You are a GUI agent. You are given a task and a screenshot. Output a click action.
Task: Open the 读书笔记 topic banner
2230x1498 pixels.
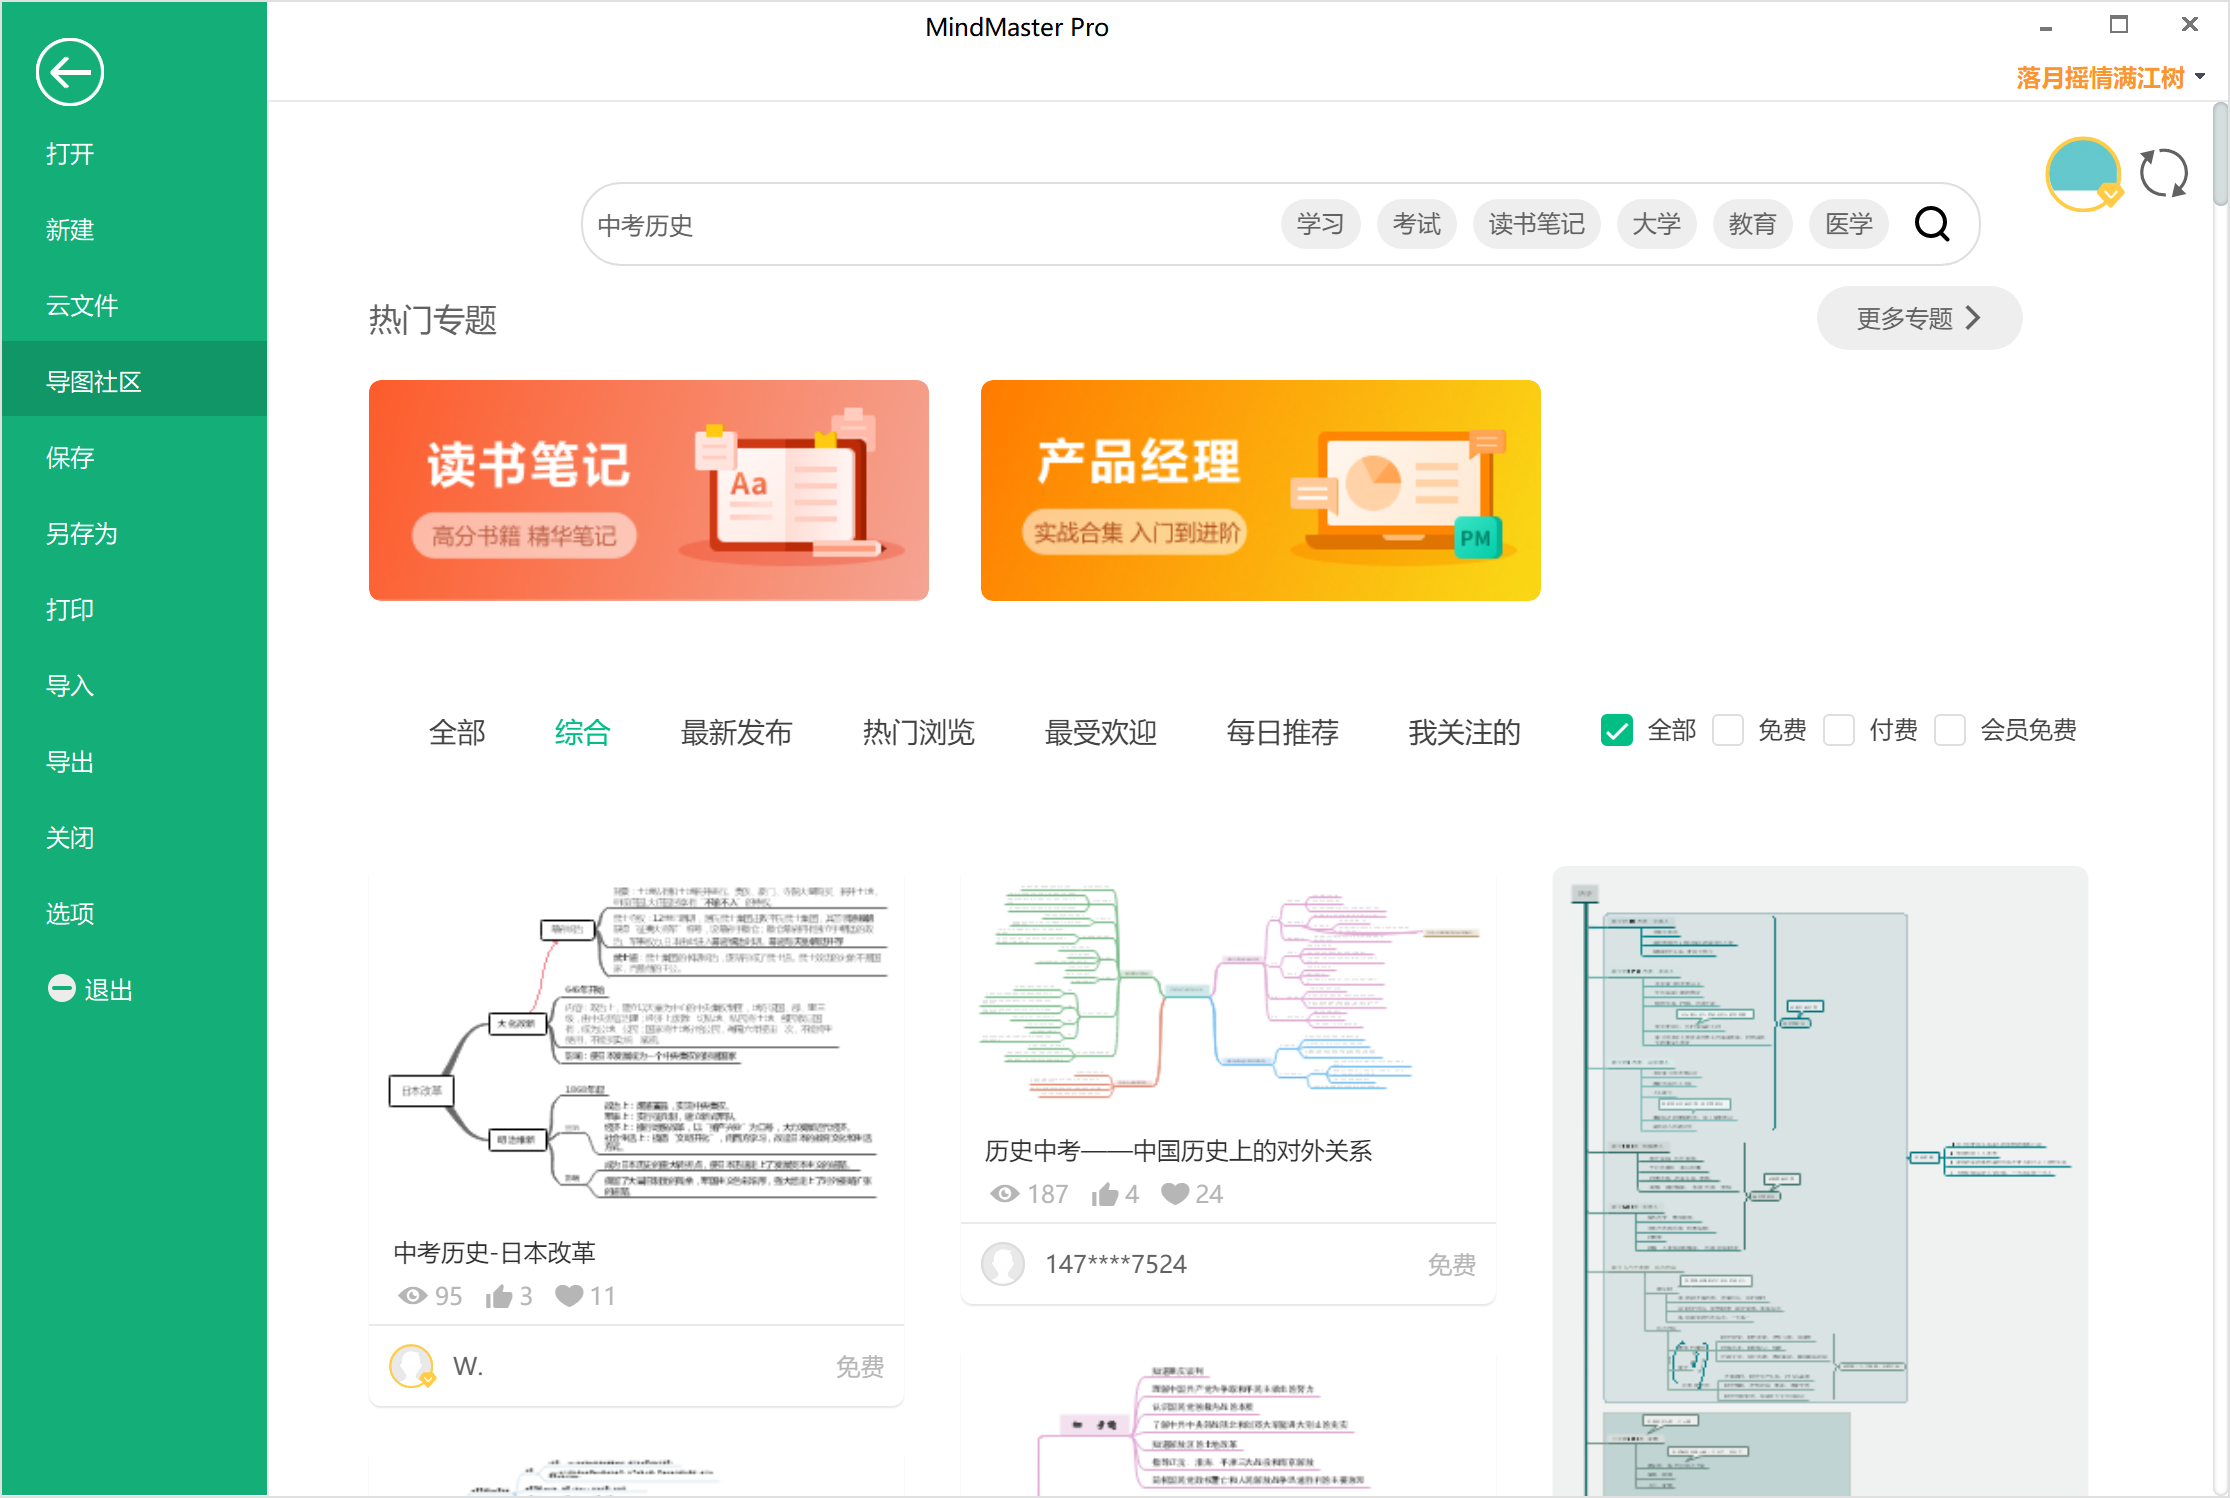[649, 490]
